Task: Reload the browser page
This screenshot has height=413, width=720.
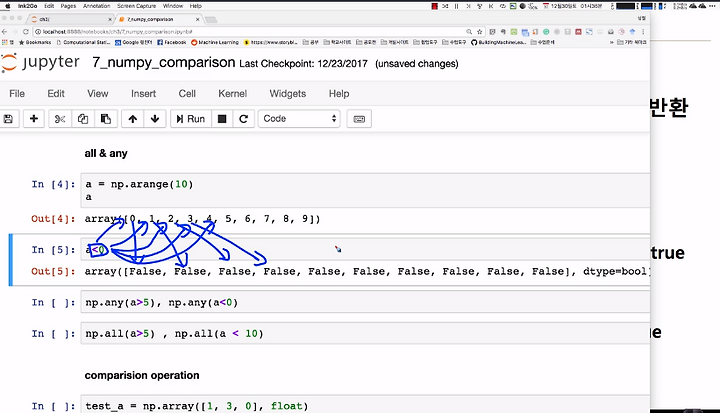Action: pos(26,32)
